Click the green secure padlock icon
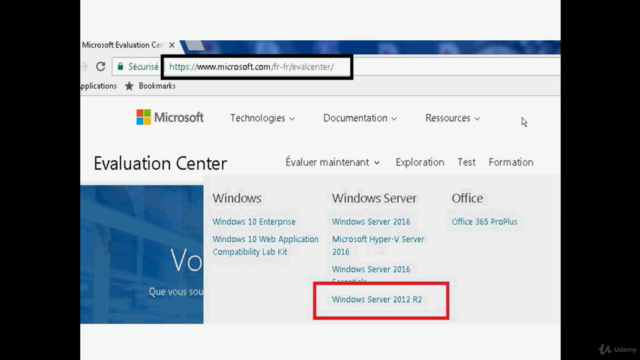 coord(120,66)
